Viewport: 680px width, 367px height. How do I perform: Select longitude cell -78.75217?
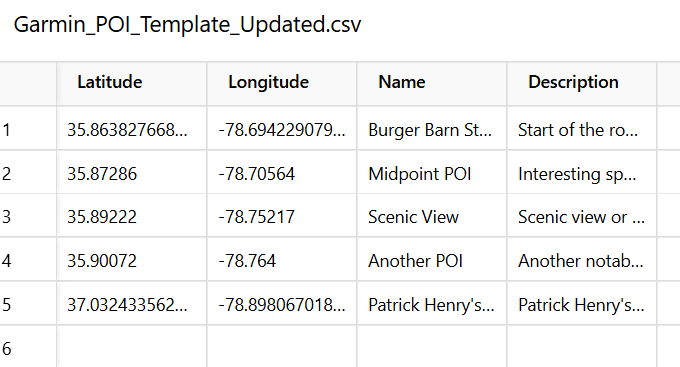pyautogui.click(x=282, y=216)
